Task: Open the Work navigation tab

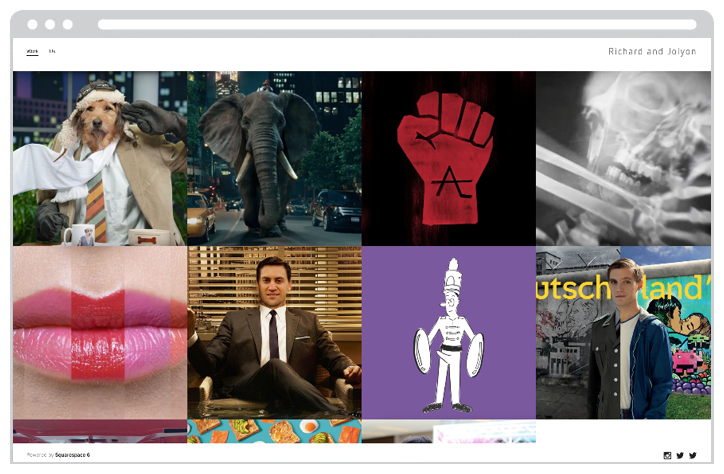Action: [32, 51]
